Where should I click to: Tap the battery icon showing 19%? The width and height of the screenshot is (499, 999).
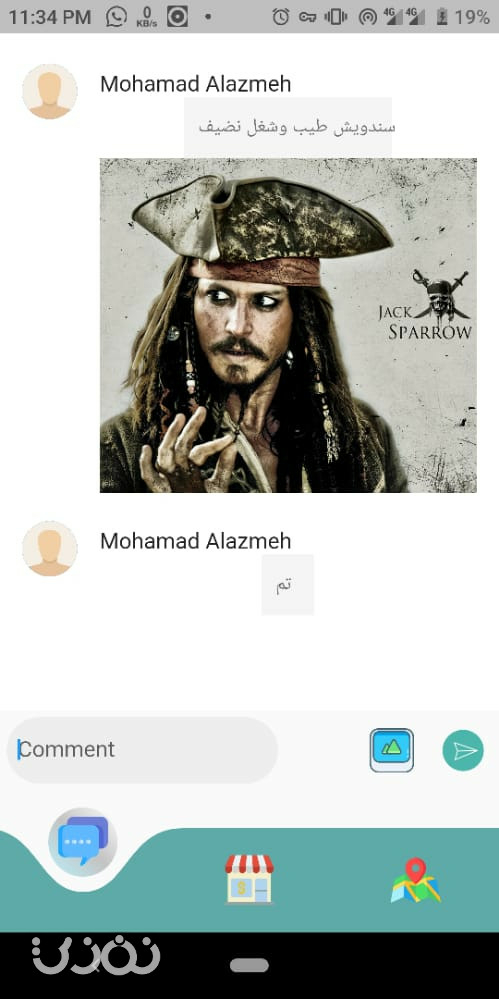pyautogui.click(x=442, y=17)
